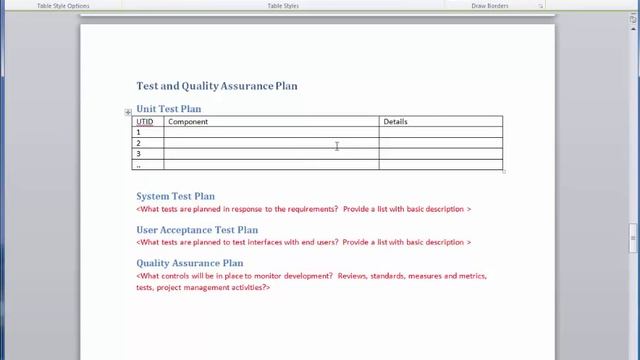Click the vertical scrollbar up arrow
Screen dimensions: 640x360
[633, 29]
